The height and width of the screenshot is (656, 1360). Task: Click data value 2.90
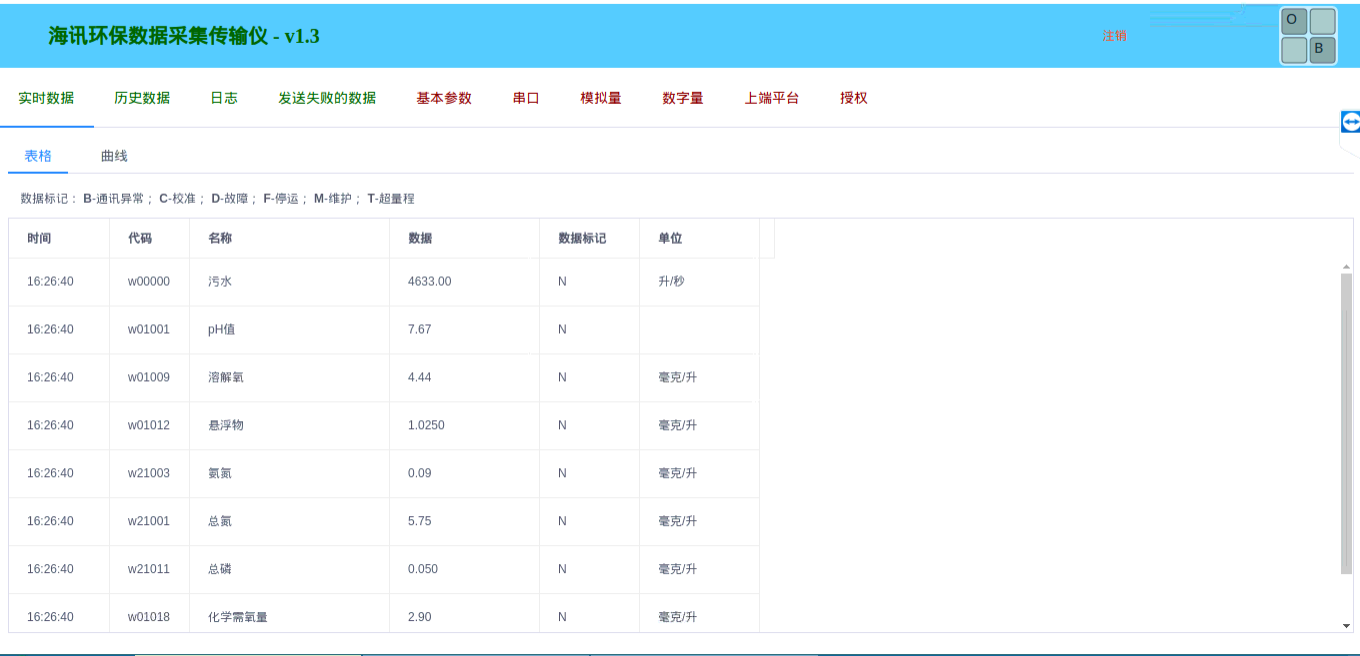click(x=420, y=617)
